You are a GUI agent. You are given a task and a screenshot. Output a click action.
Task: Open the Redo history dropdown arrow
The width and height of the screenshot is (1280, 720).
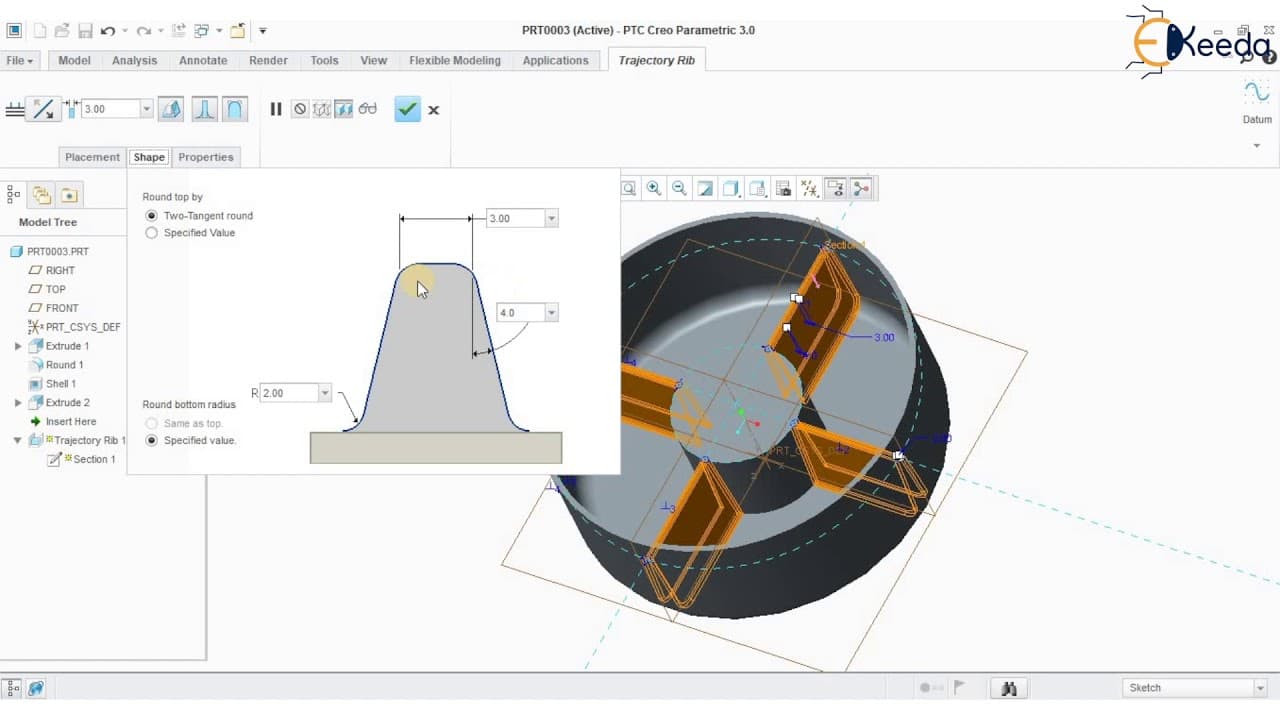coord(160,31)
